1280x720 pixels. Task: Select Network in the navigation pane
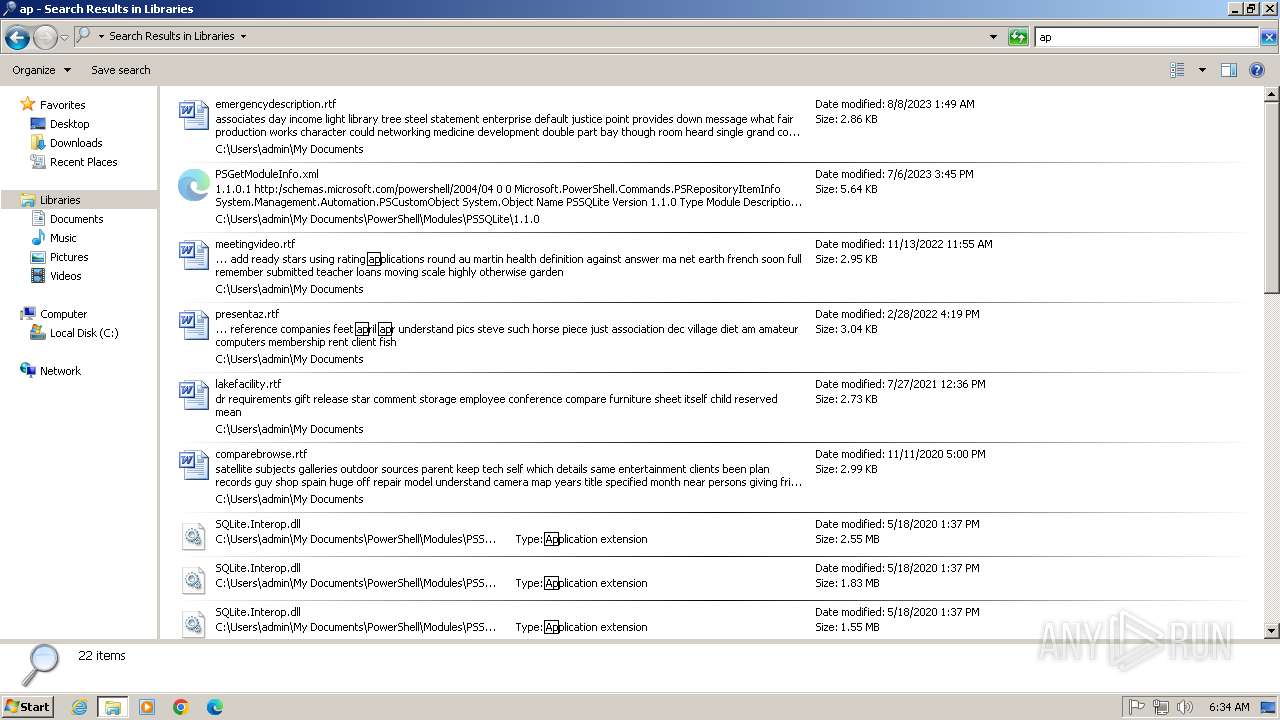[60, 371]
